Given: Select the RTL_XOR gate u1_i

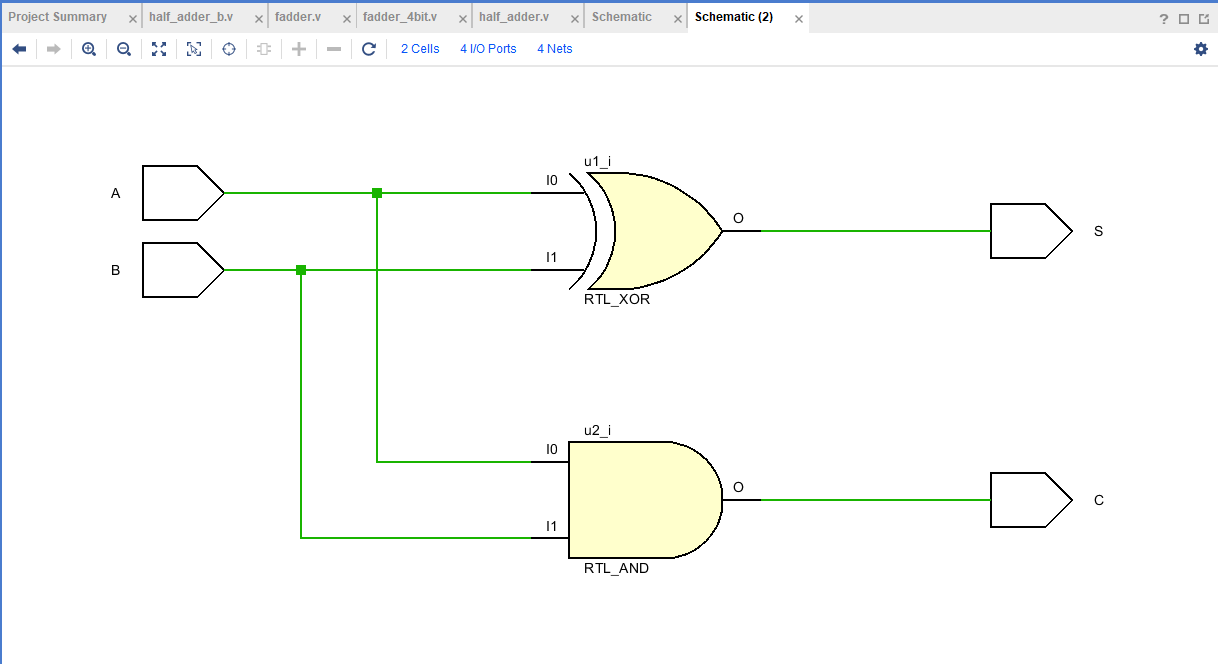Looking at the screenshot, I should click(655, 231).
